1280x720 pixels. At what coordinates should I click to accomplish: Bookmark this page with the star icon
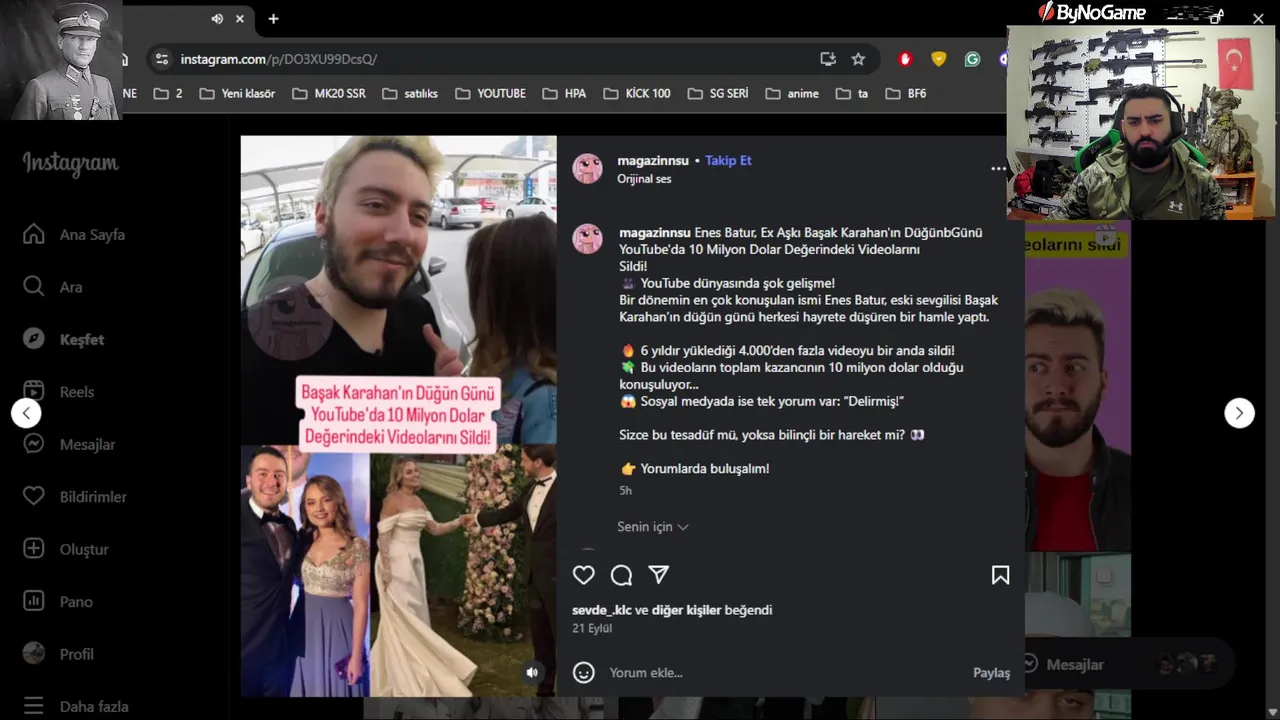pos(858,59)
